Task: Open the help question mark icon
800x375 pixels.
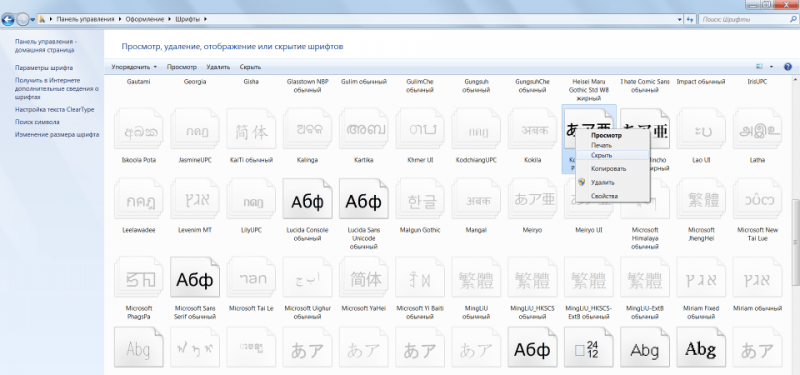Action: [788, 67]
